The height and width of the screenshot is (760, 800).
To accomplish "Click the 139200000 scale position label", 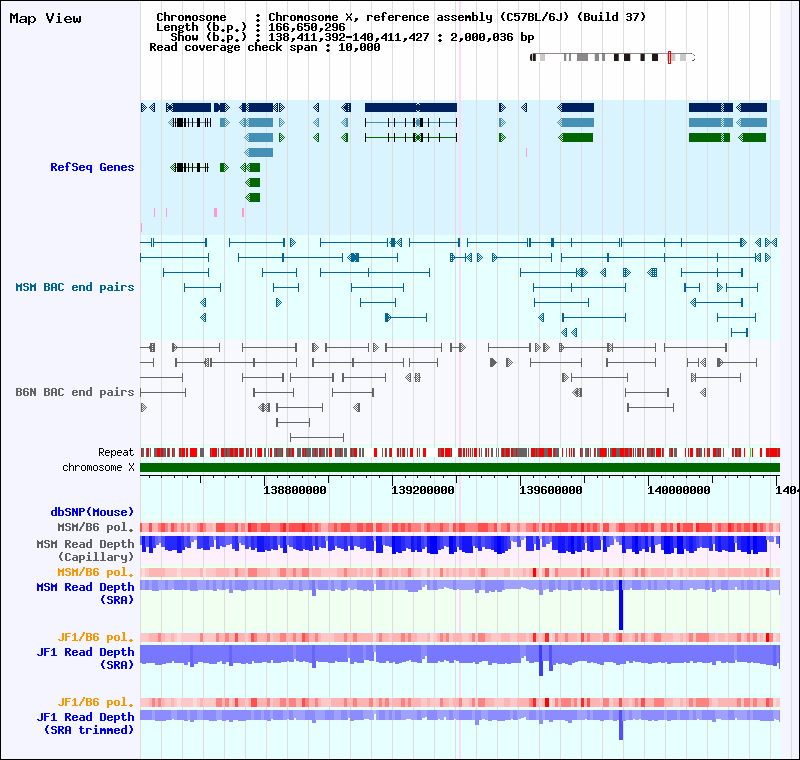I will click(x=423, y=490).
